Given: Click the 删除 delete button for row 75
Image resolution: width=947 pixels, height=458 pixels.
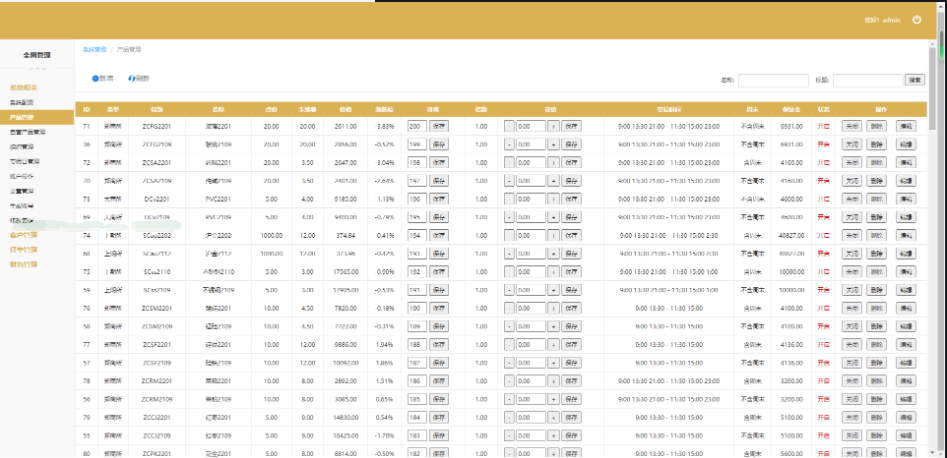Looking at the screenshot, I should click(876, 272).
